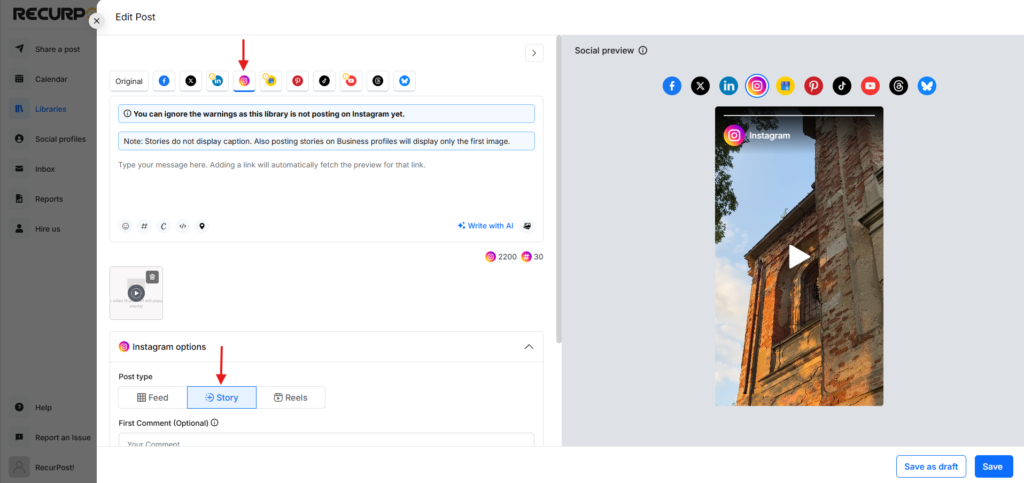This screenshot has height=483, width=1024.
Task: Choose Feed as the post type
Action: coord(153,397)
